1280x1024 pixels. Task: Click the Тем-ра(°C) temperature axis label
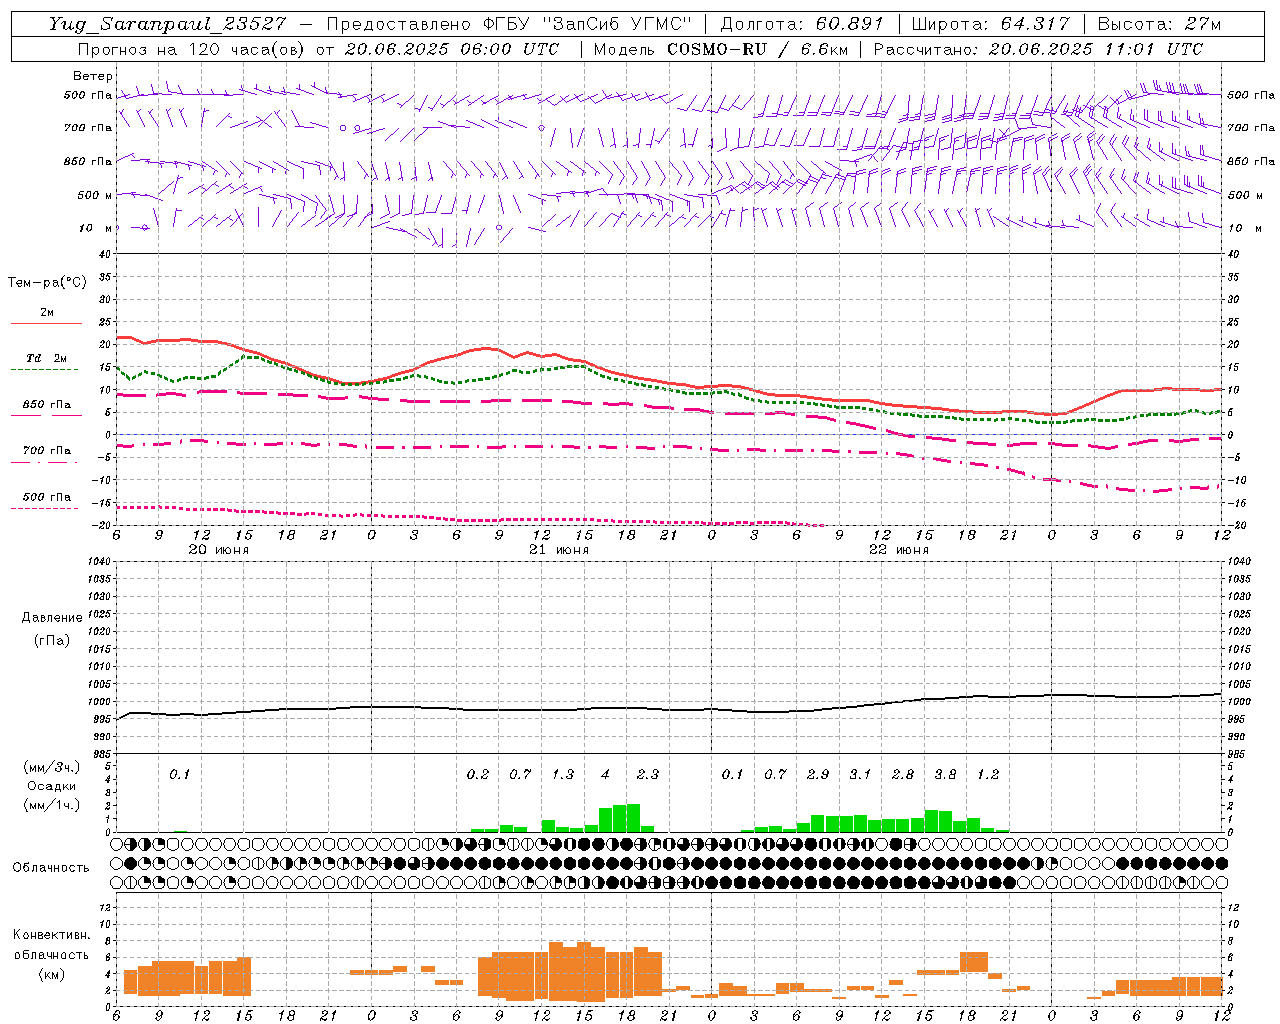pyautogui.click(x=47, y=283)
